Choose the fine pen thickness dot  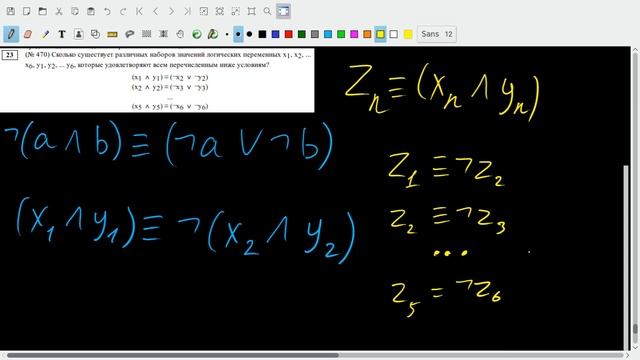(227, 34)
